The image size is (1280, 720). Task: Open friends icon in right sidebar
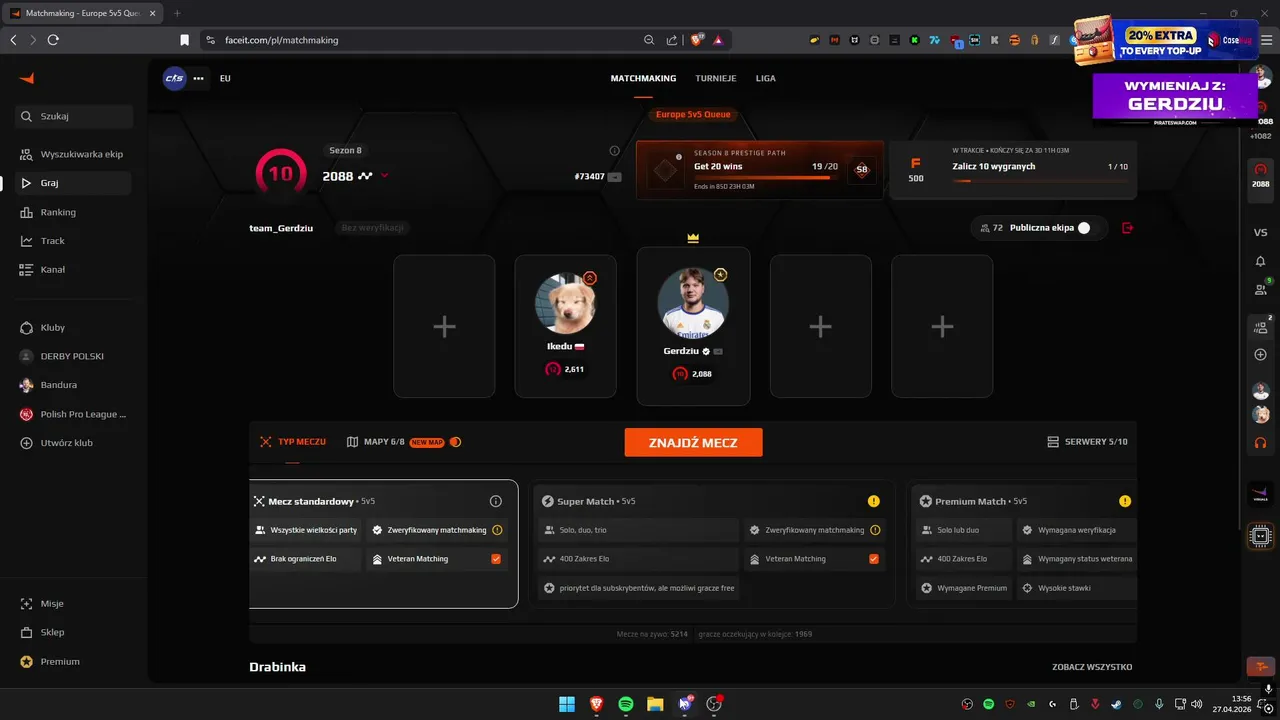click(1260, 290)
